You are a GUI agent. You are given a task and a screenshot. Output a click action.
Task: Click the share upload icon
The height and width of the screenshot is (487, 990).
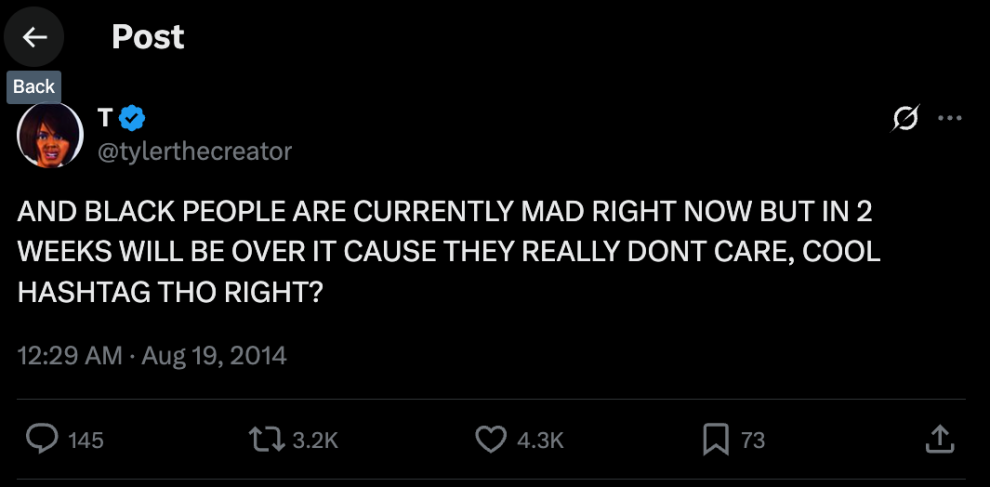click(x=939, y=439)
